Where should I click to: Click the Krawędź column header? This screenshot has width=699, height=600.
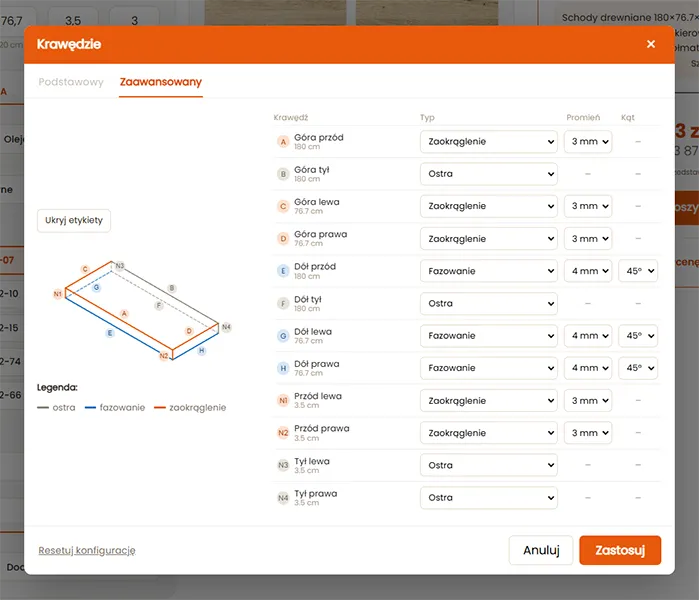click(291, 117)
